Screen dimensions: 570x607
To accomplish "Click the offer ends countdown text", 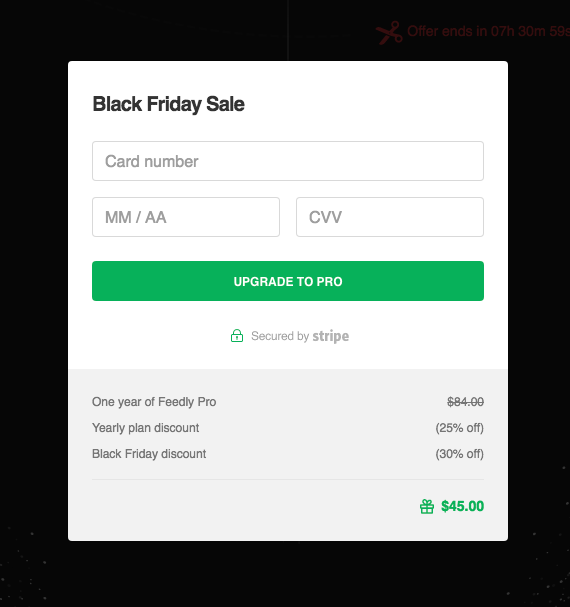I will coord(488,31).
